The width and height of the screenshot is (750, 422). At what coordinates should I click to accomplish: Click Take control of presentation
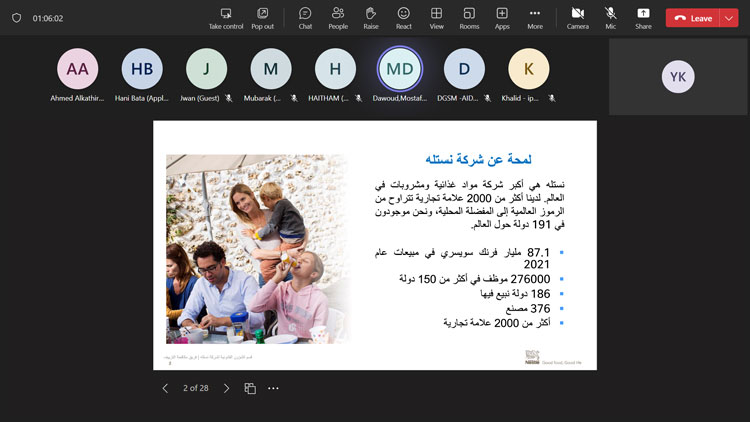(x=226, y=17)
